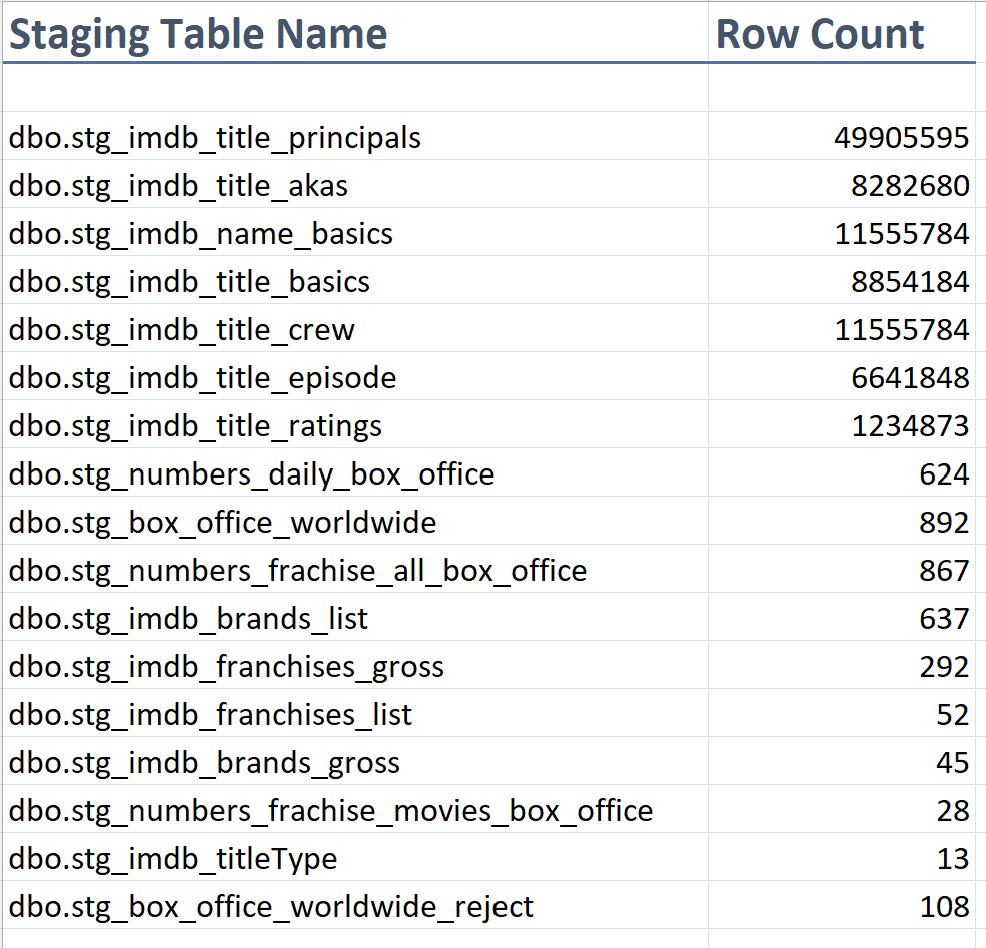
Task: Select the 11555784 count for name_basics row
Action: tap(842, 232)
